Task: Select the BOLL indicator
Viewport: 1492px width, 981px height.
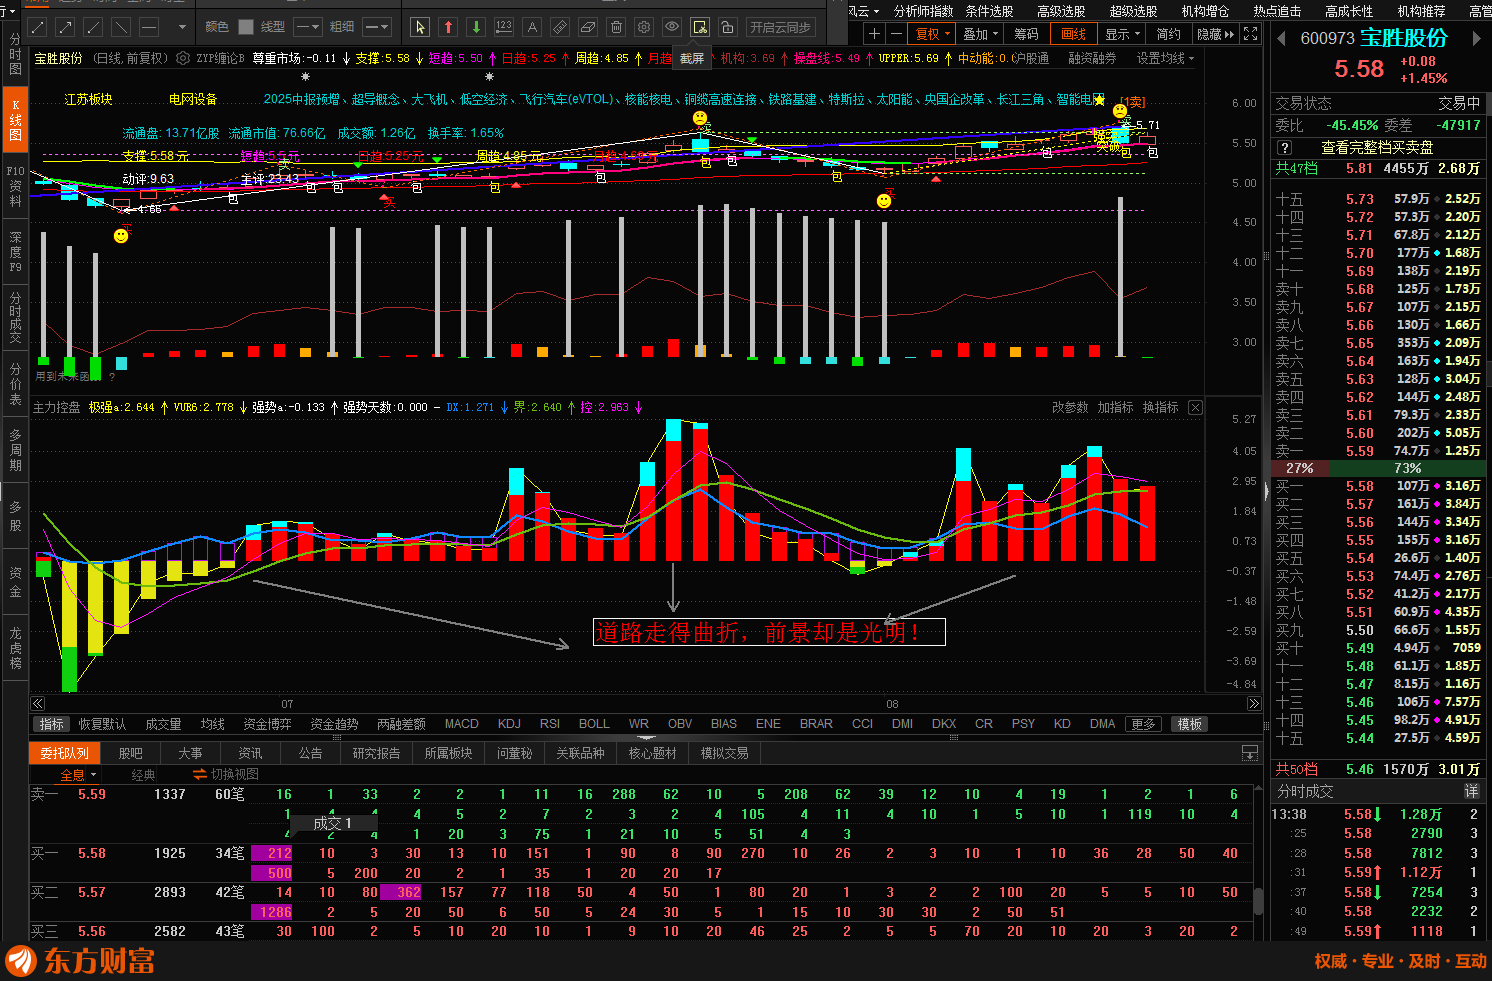Action: (x=594, y=724)
